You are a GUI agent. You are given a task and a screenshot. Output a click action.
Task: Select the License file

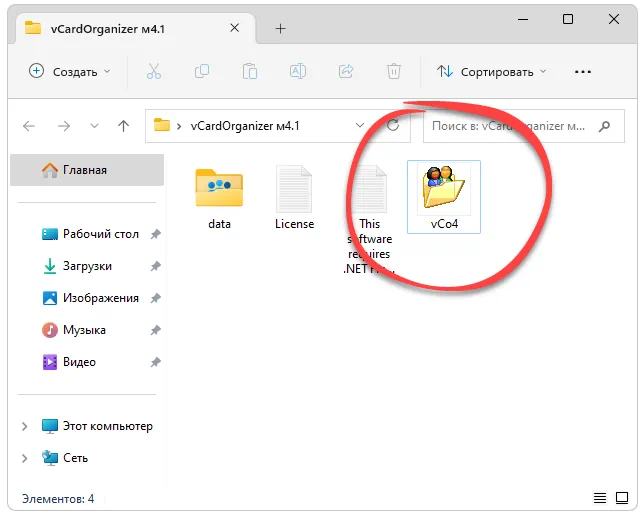pos(294,198)
